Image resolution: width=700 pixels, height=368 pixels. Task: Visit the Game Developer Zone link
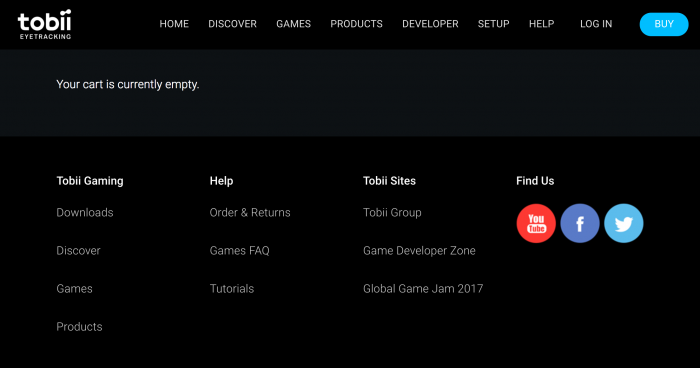coord(419,251)
